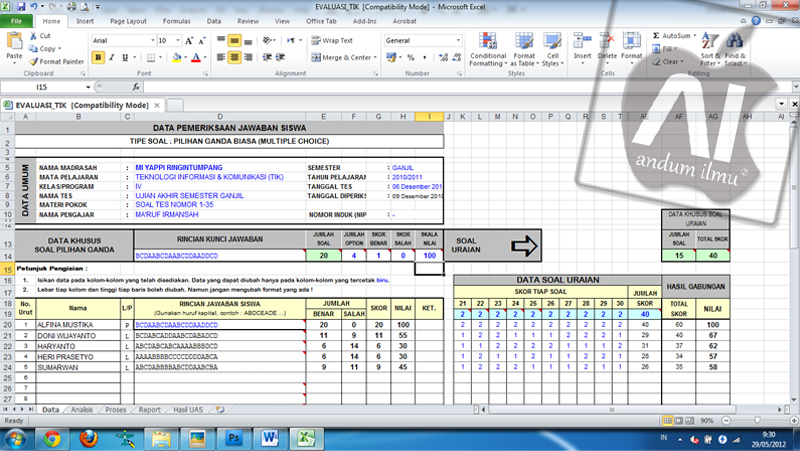Screen dimensions: 800x451
Task: Toggle Align Text Left
Action: pyautogui.click(x=221, y=57)
